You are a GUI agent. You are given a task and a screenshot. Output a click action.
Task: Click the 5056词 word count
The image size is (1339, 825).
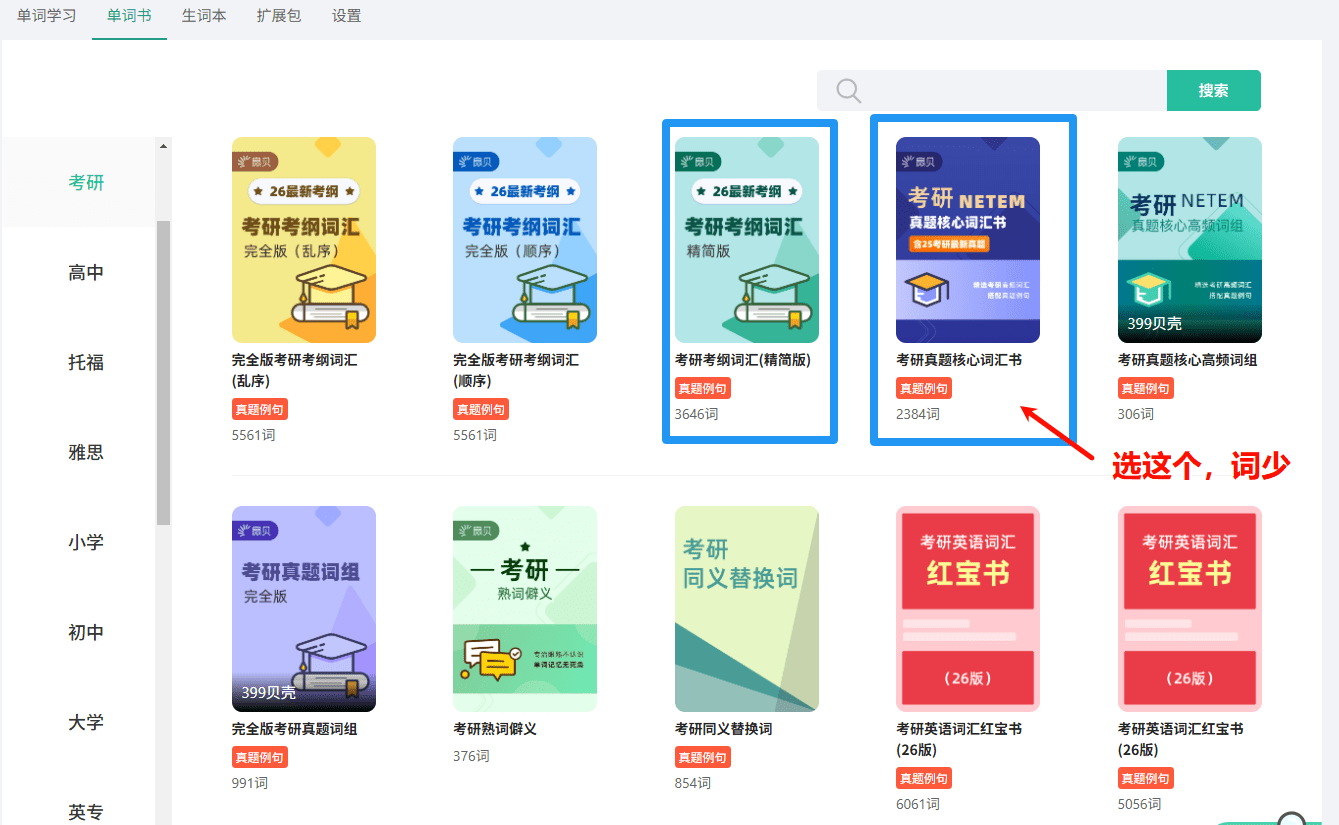[1140, 804]
